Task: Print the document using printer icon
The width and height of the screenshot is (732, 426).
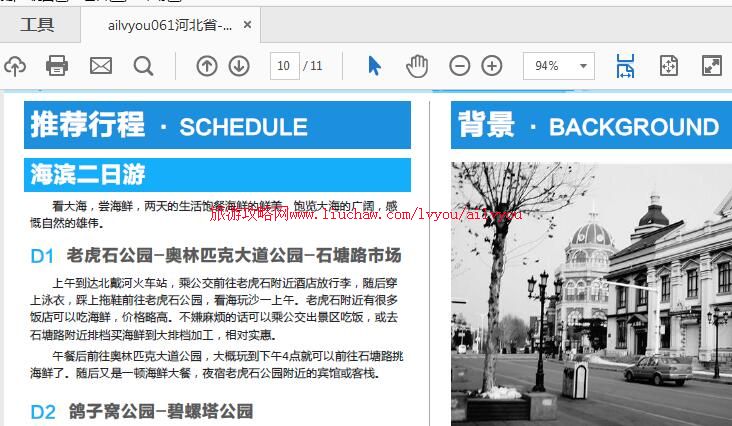Action: click(x=57, y=66)
